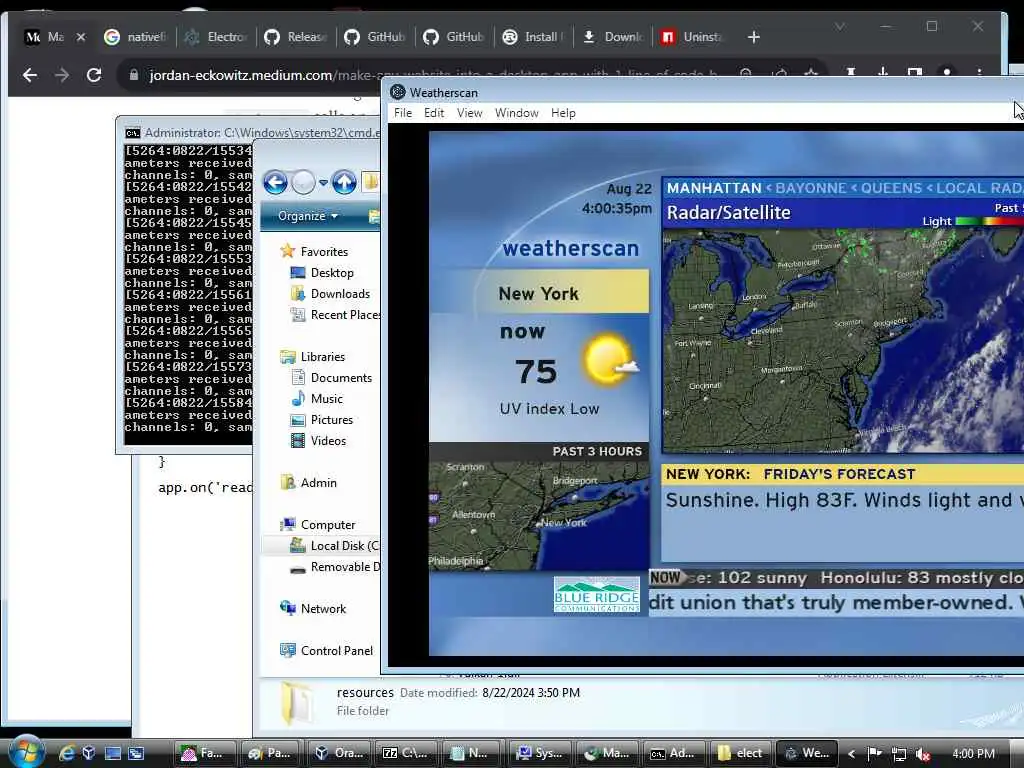Select Network in the navigation pane
The image size is (1024, 768).
coord(313,609)
